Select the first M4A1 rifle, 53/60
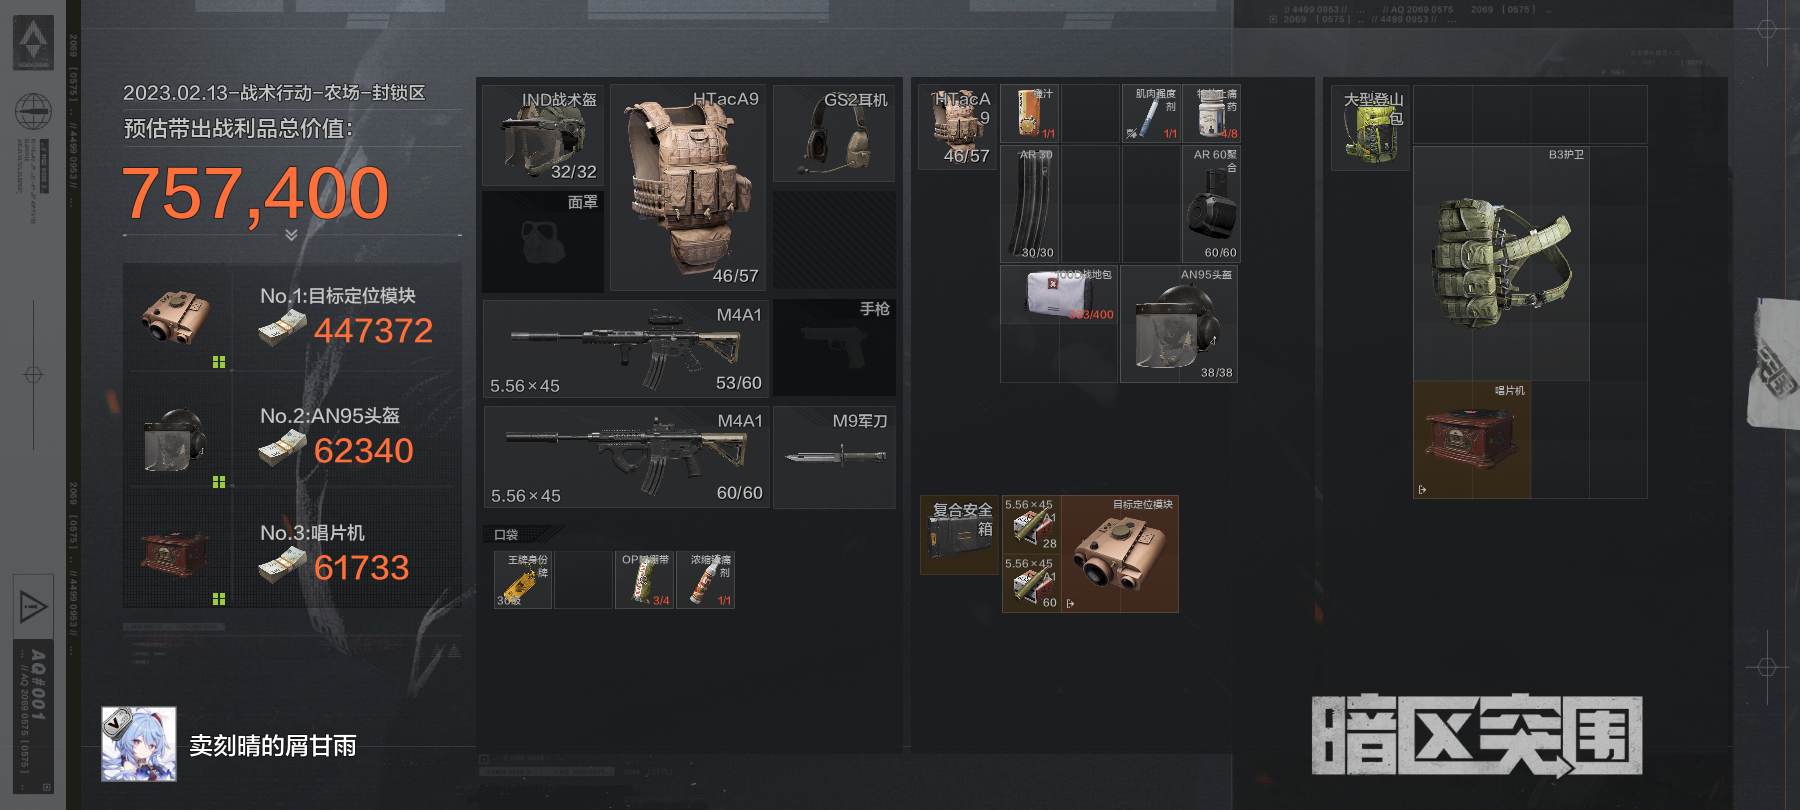The height and width of the screenshot is (810, 1800). point(626,348)
